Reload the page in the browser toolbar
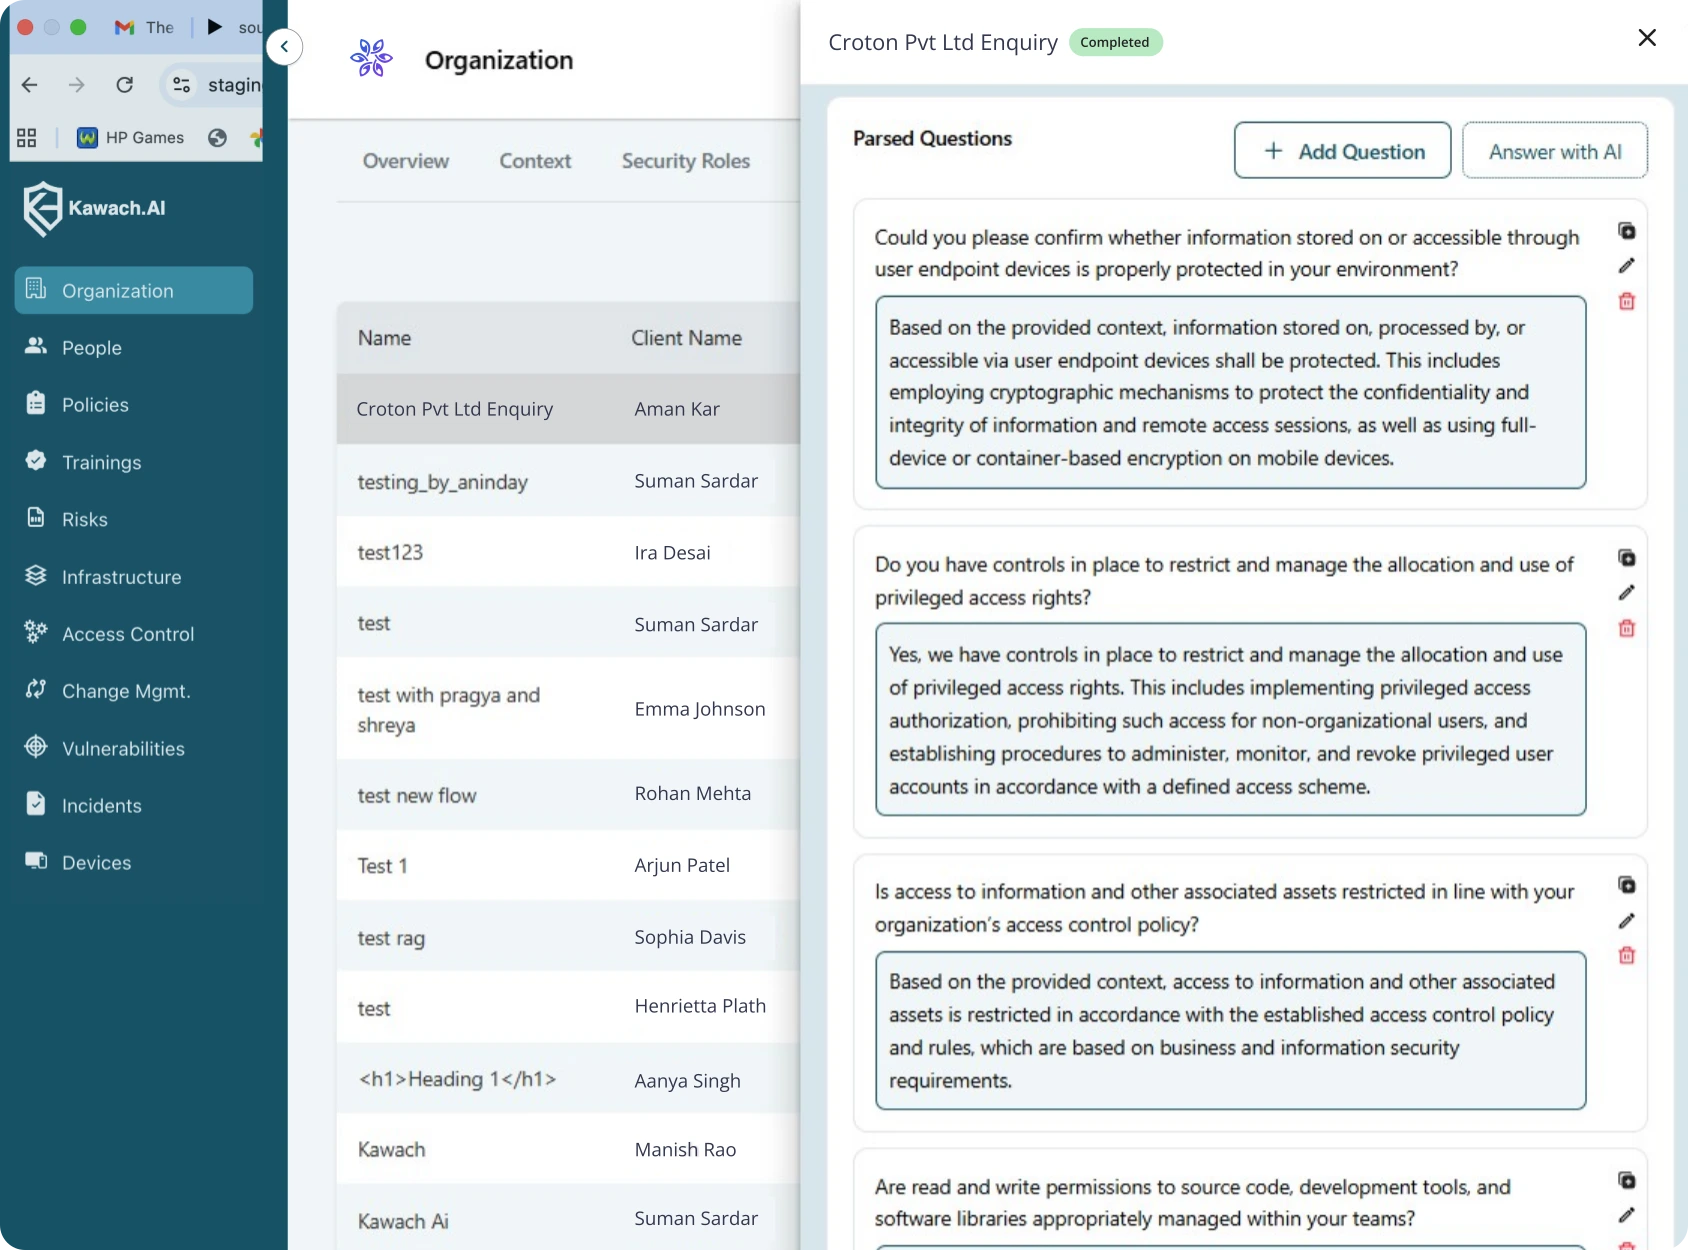Image resolution: width=1688 pixels, height=1250 pixels. (x=124, y=85)
